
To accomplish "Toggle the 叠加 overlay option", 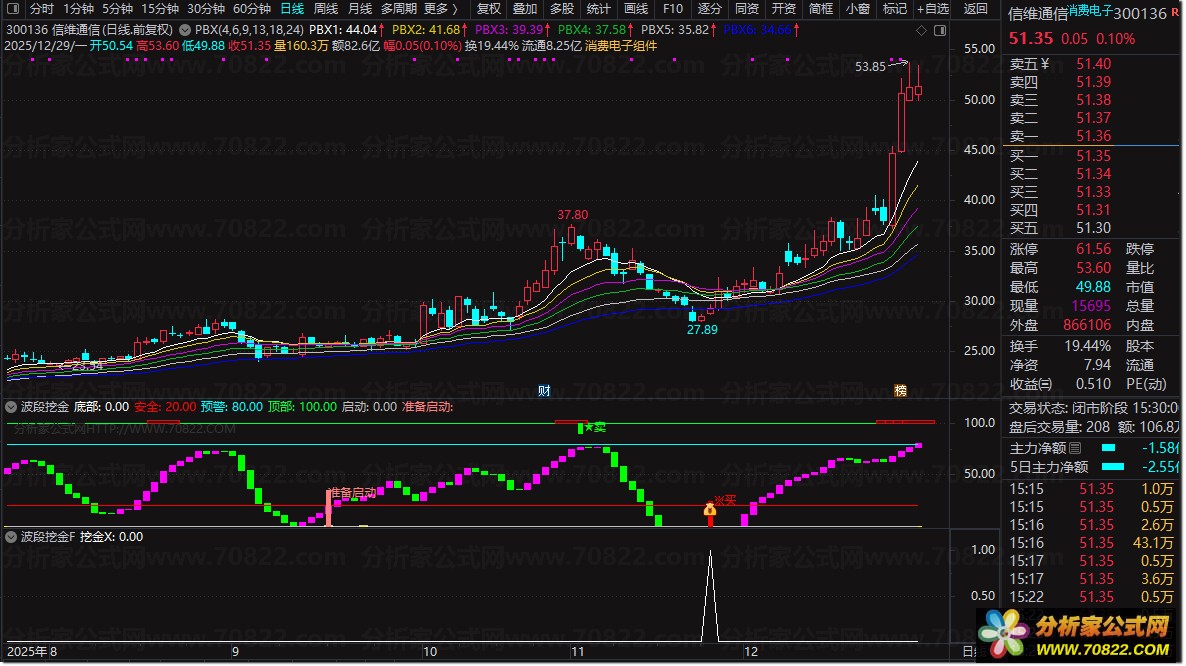I will (x=525, y=9).
